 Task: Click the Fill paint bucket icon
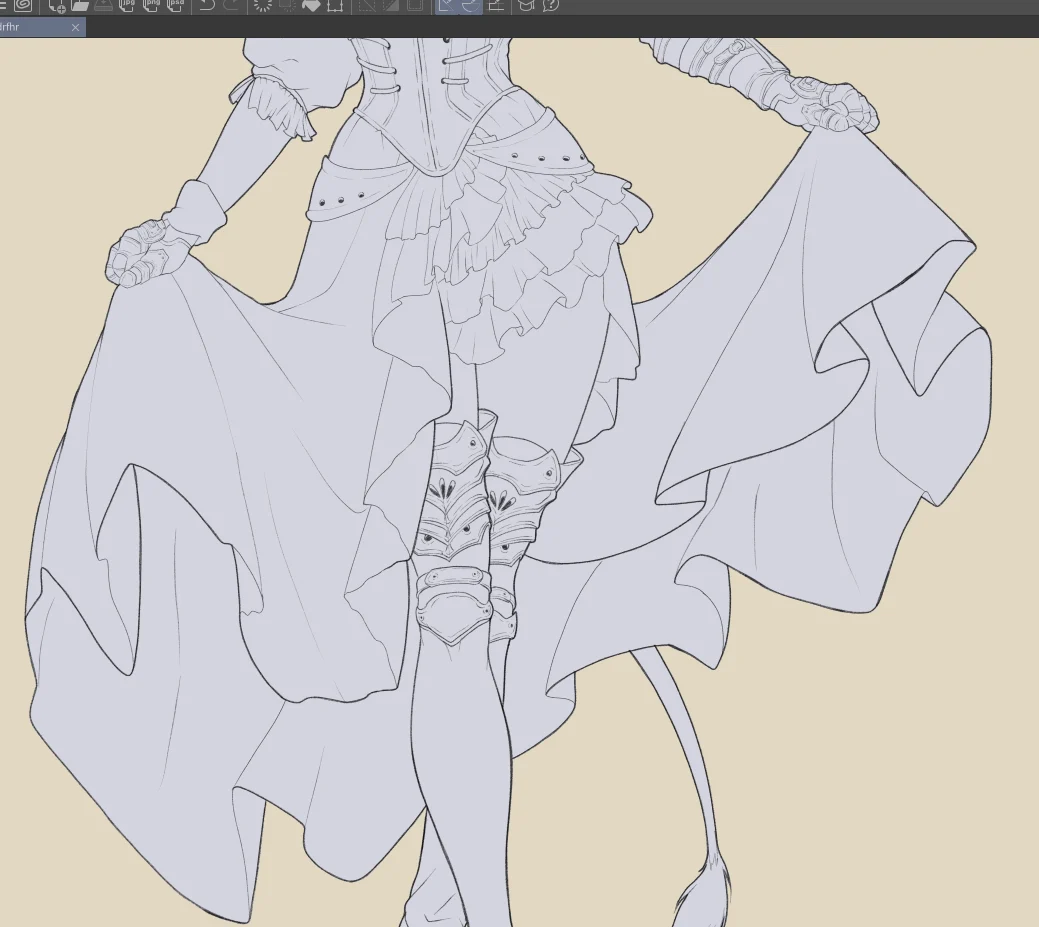[x=311, y=5]
